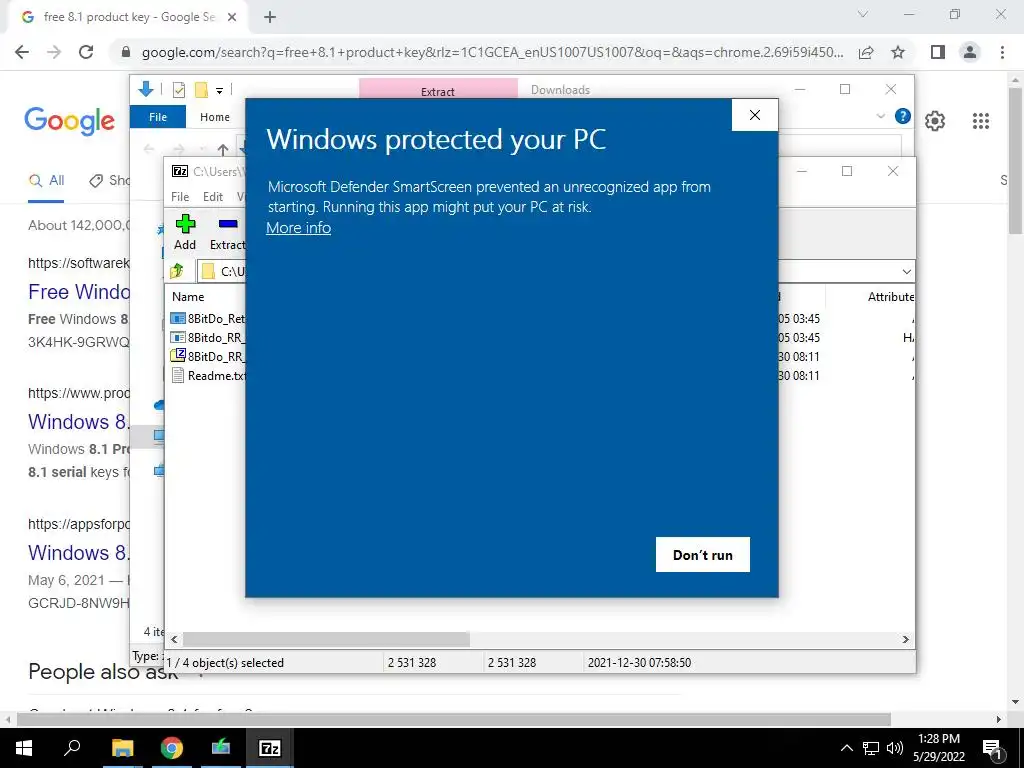Select the All search tab on Google

tap(46, 181)
